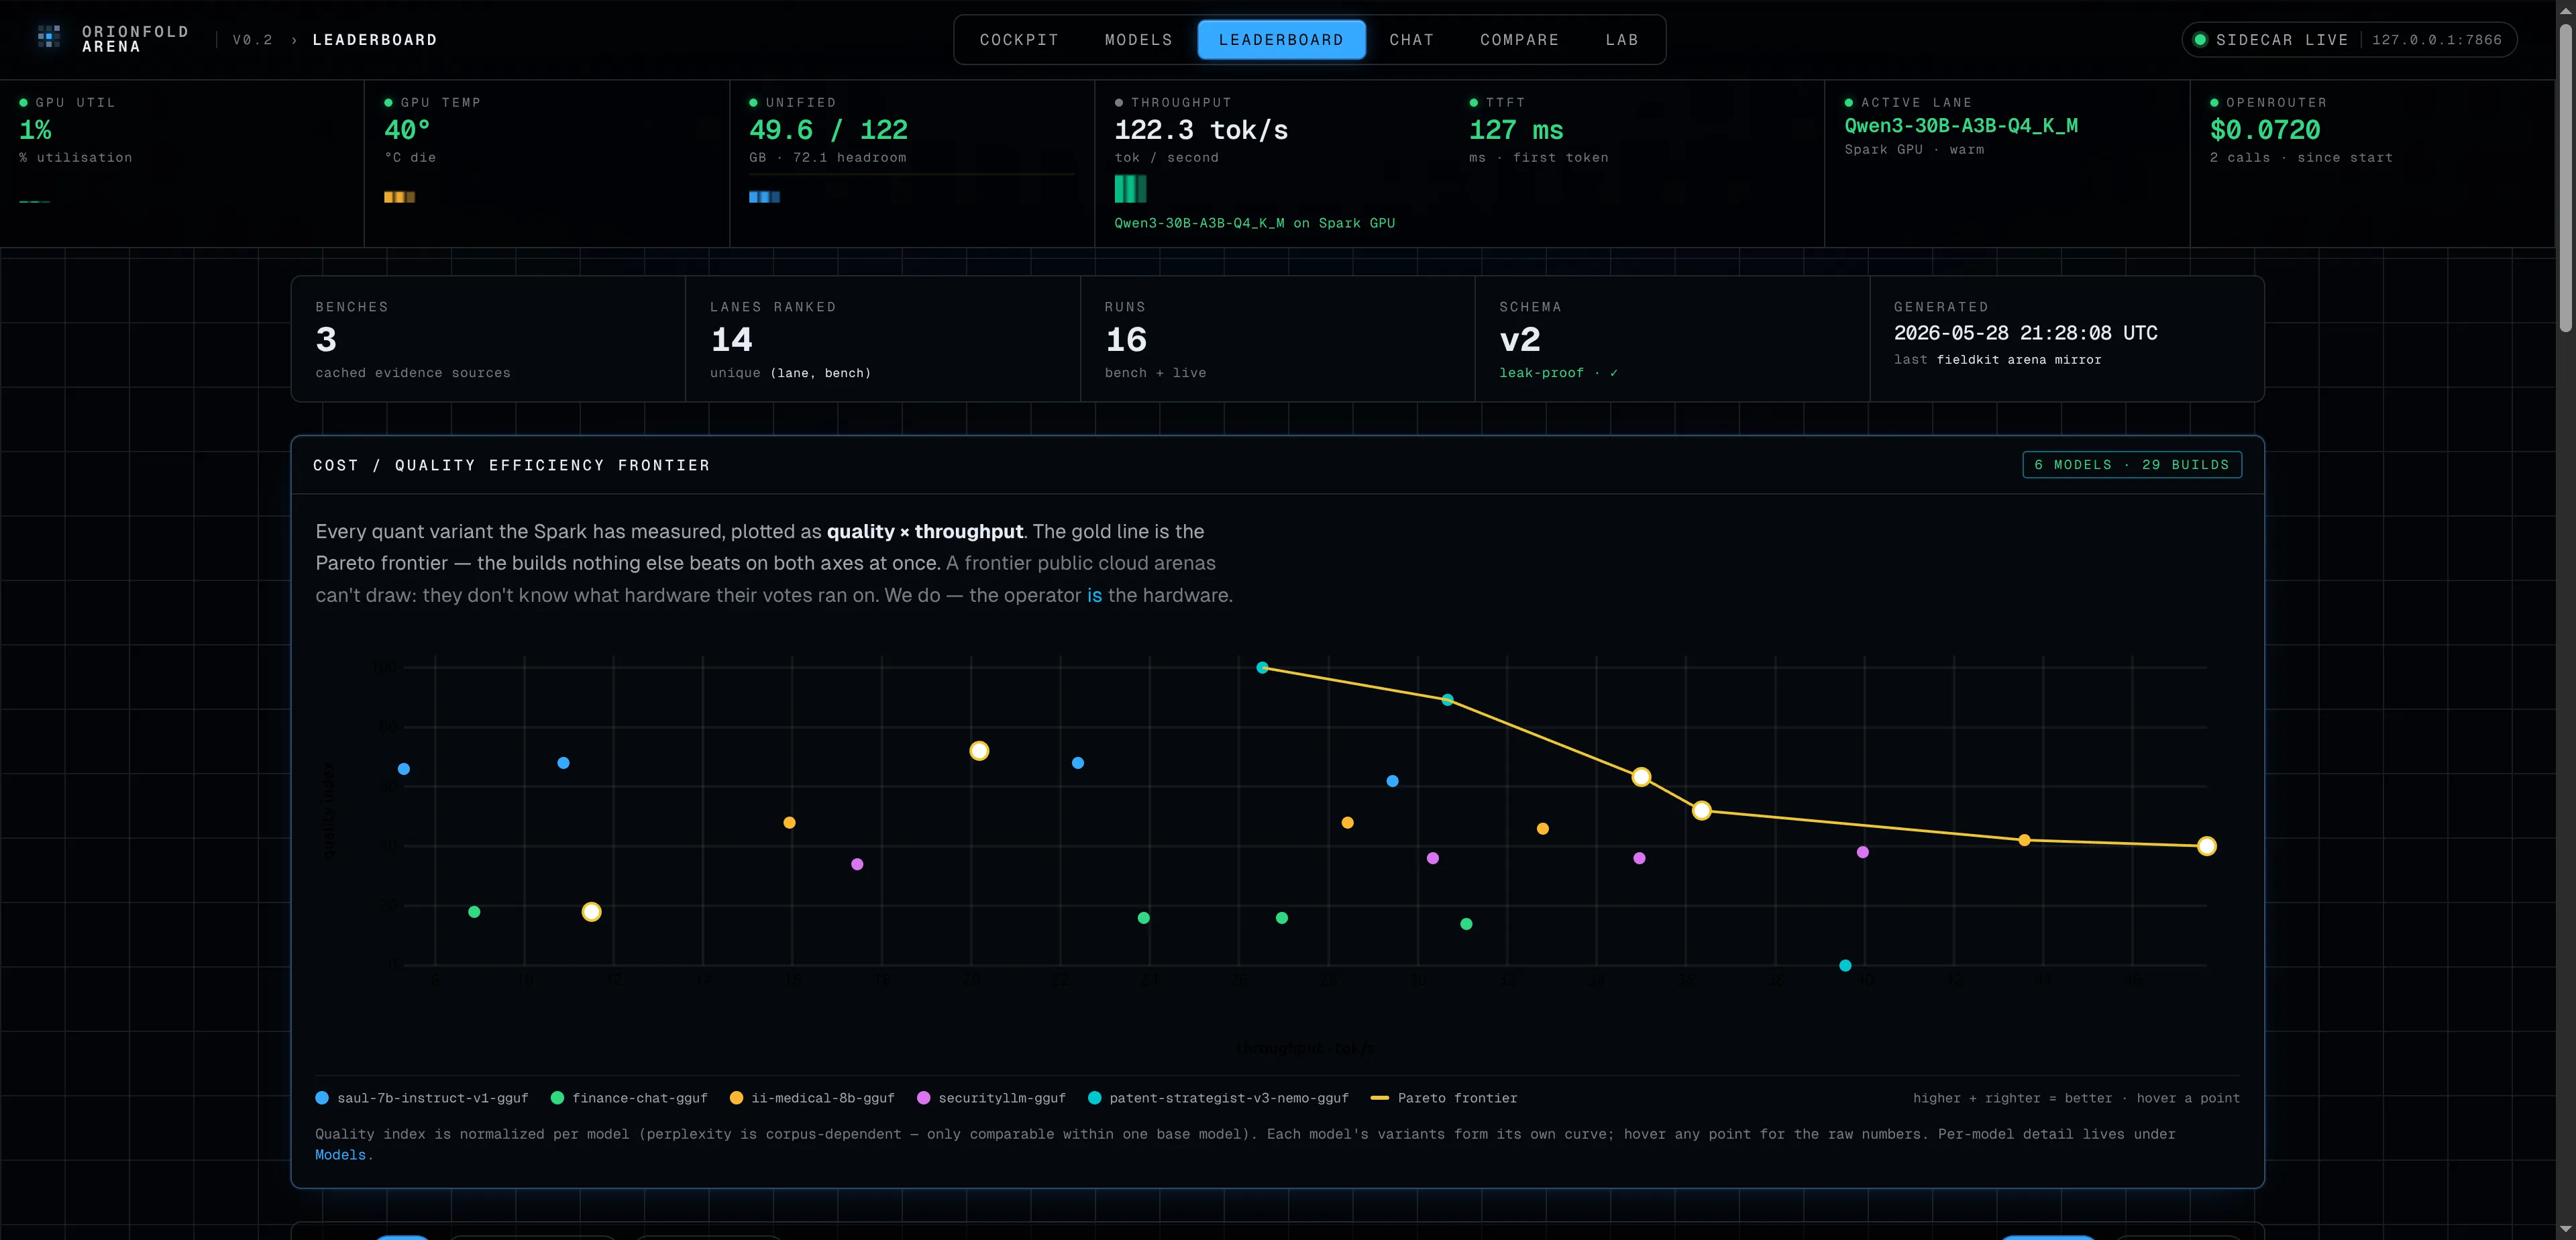
Task: Click the Lanes Ranked count '14'
Action: point(731,340)
